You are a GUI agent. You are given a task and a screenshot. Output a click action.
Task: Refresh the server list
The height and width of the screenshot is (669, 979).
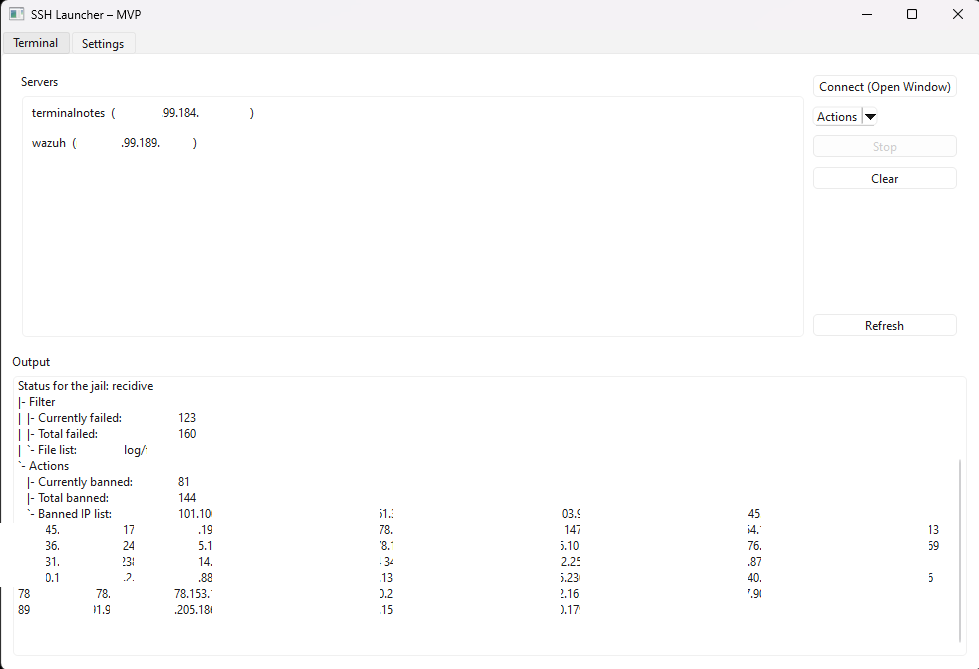[x=884, y=326]
